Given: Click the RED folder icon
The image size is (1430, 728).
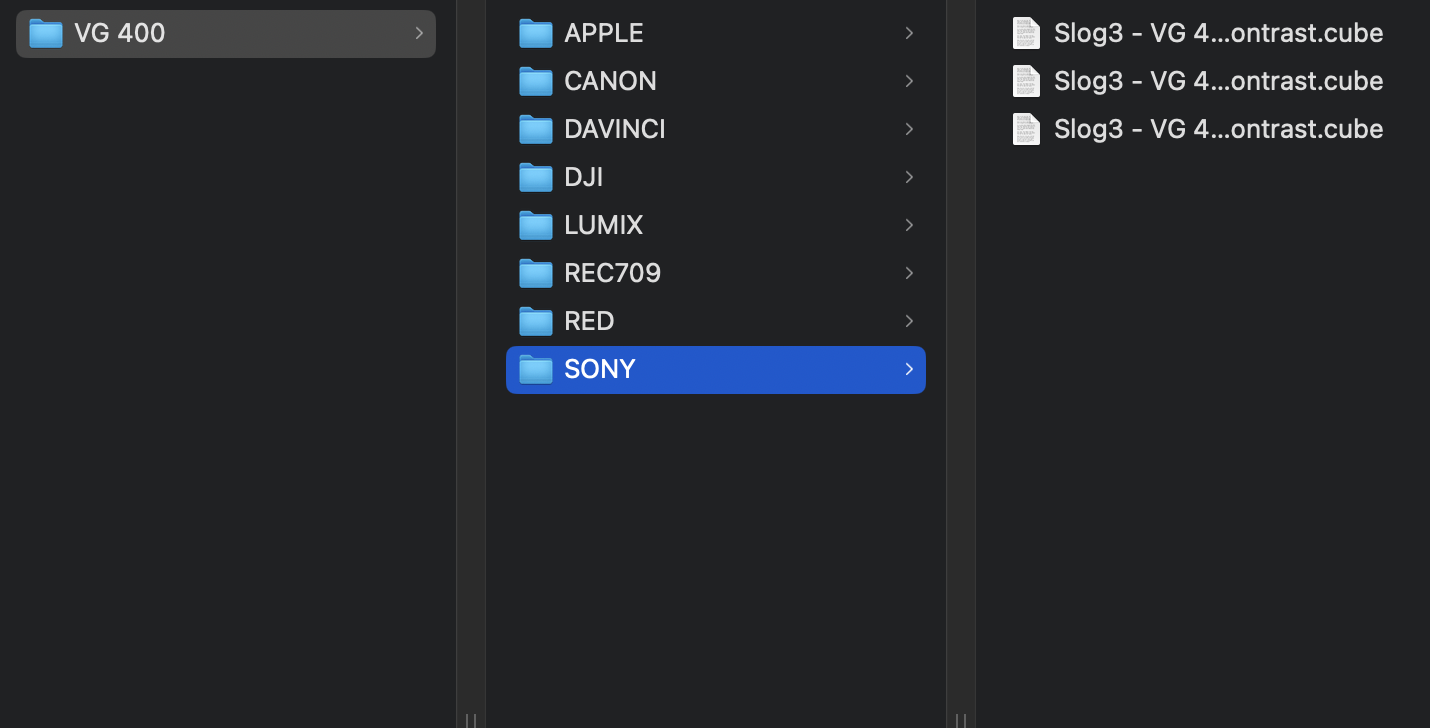Looking at the screenshot, I should pos(536,322).
